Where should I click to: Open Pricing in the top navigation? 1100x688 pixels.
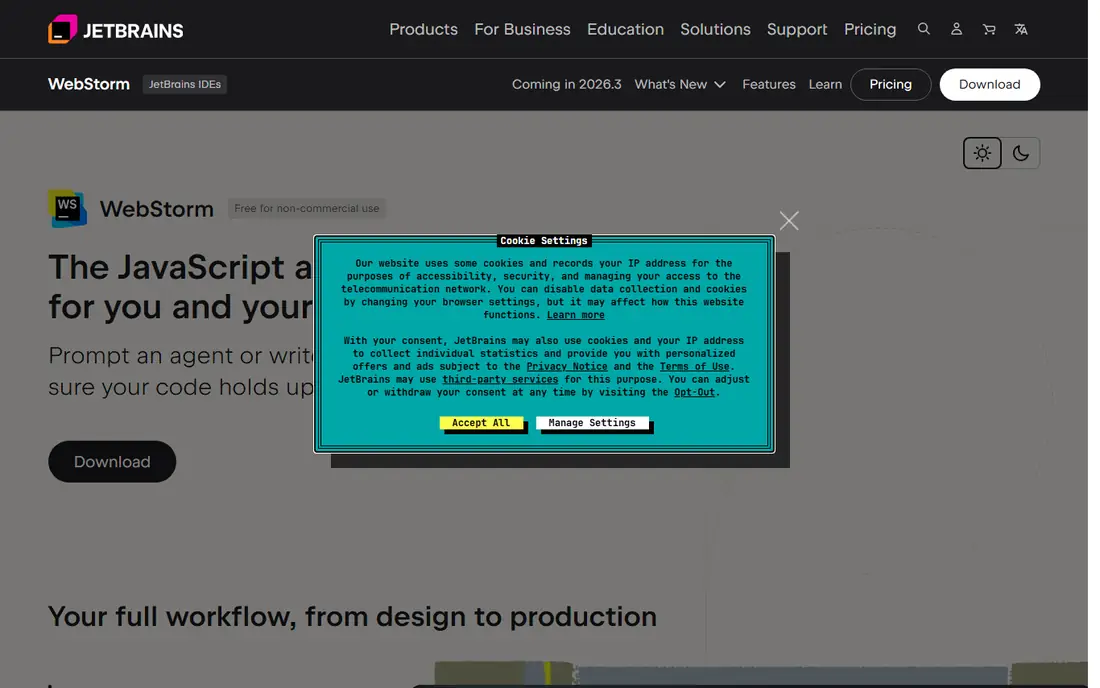point(869,29)
